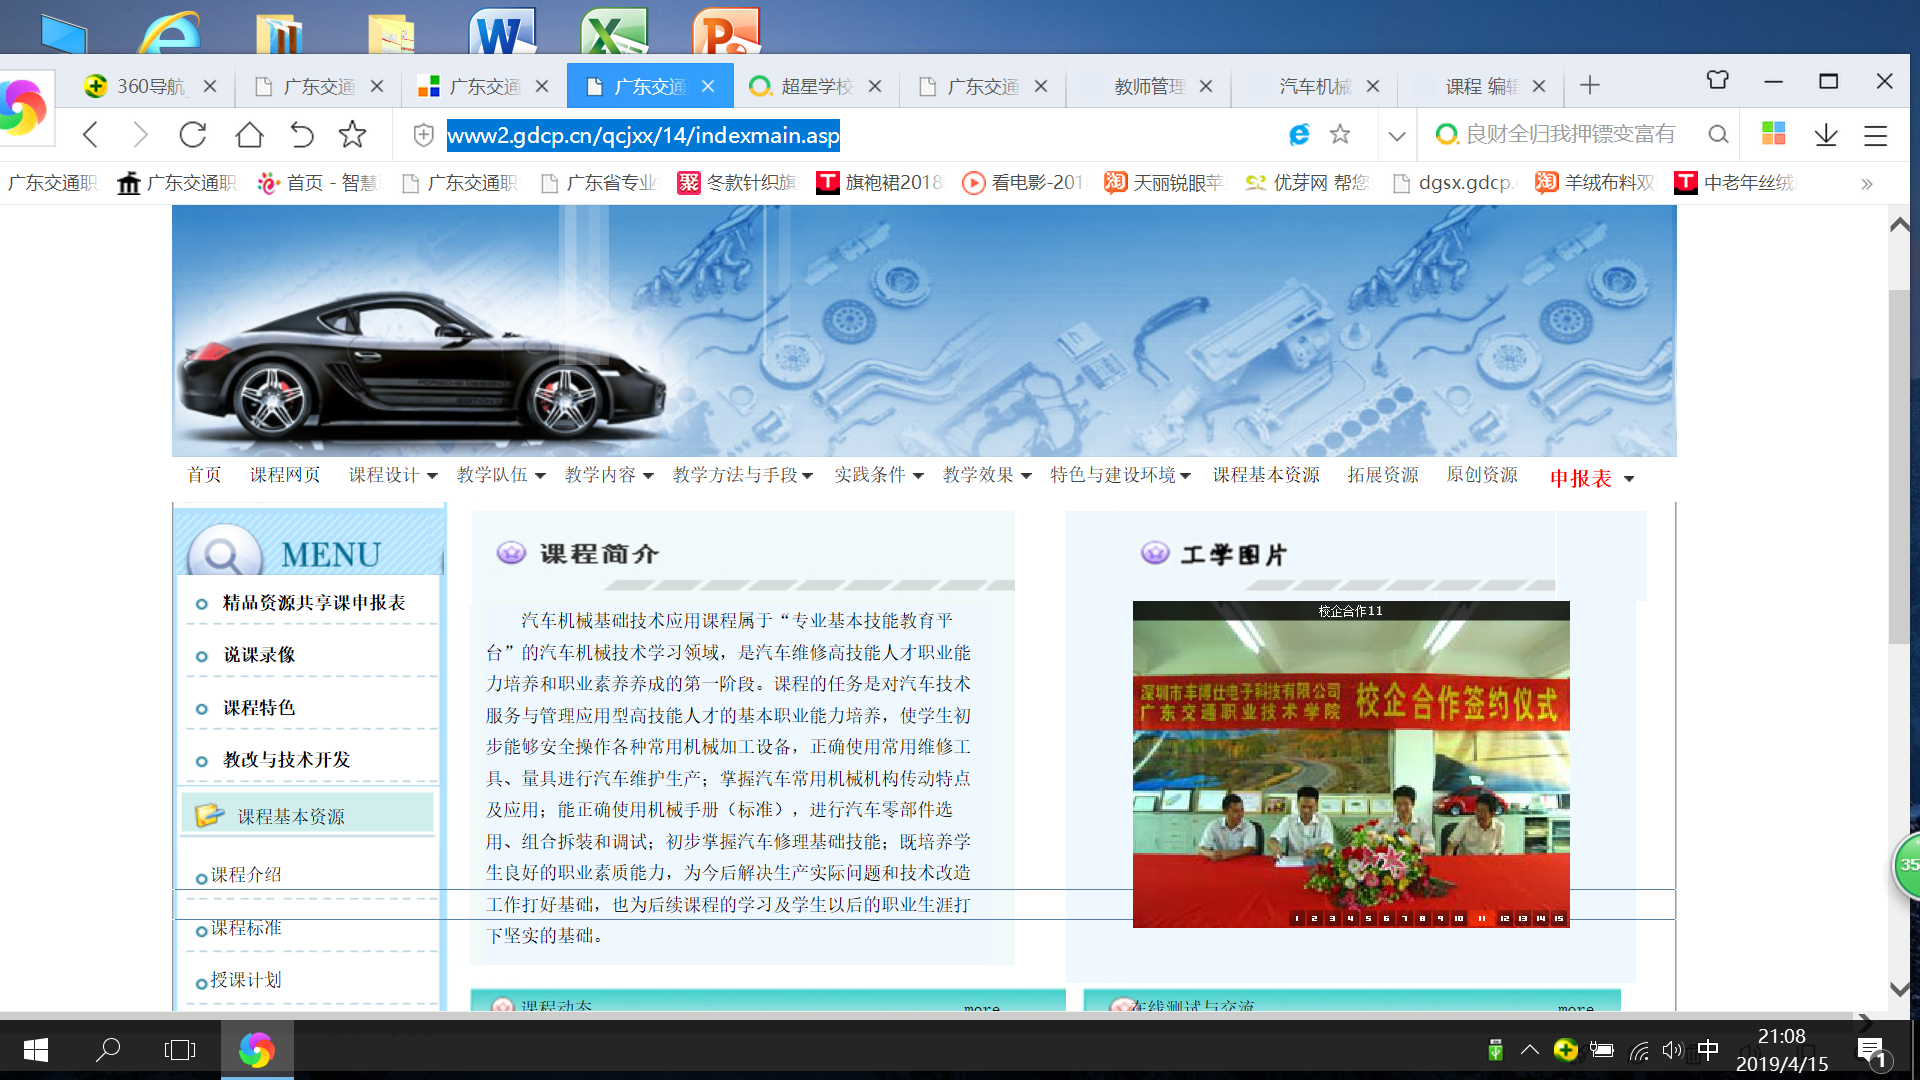Switch to the 超星学校 tab
The image size is (1920, 1080).
click(815, 86)
